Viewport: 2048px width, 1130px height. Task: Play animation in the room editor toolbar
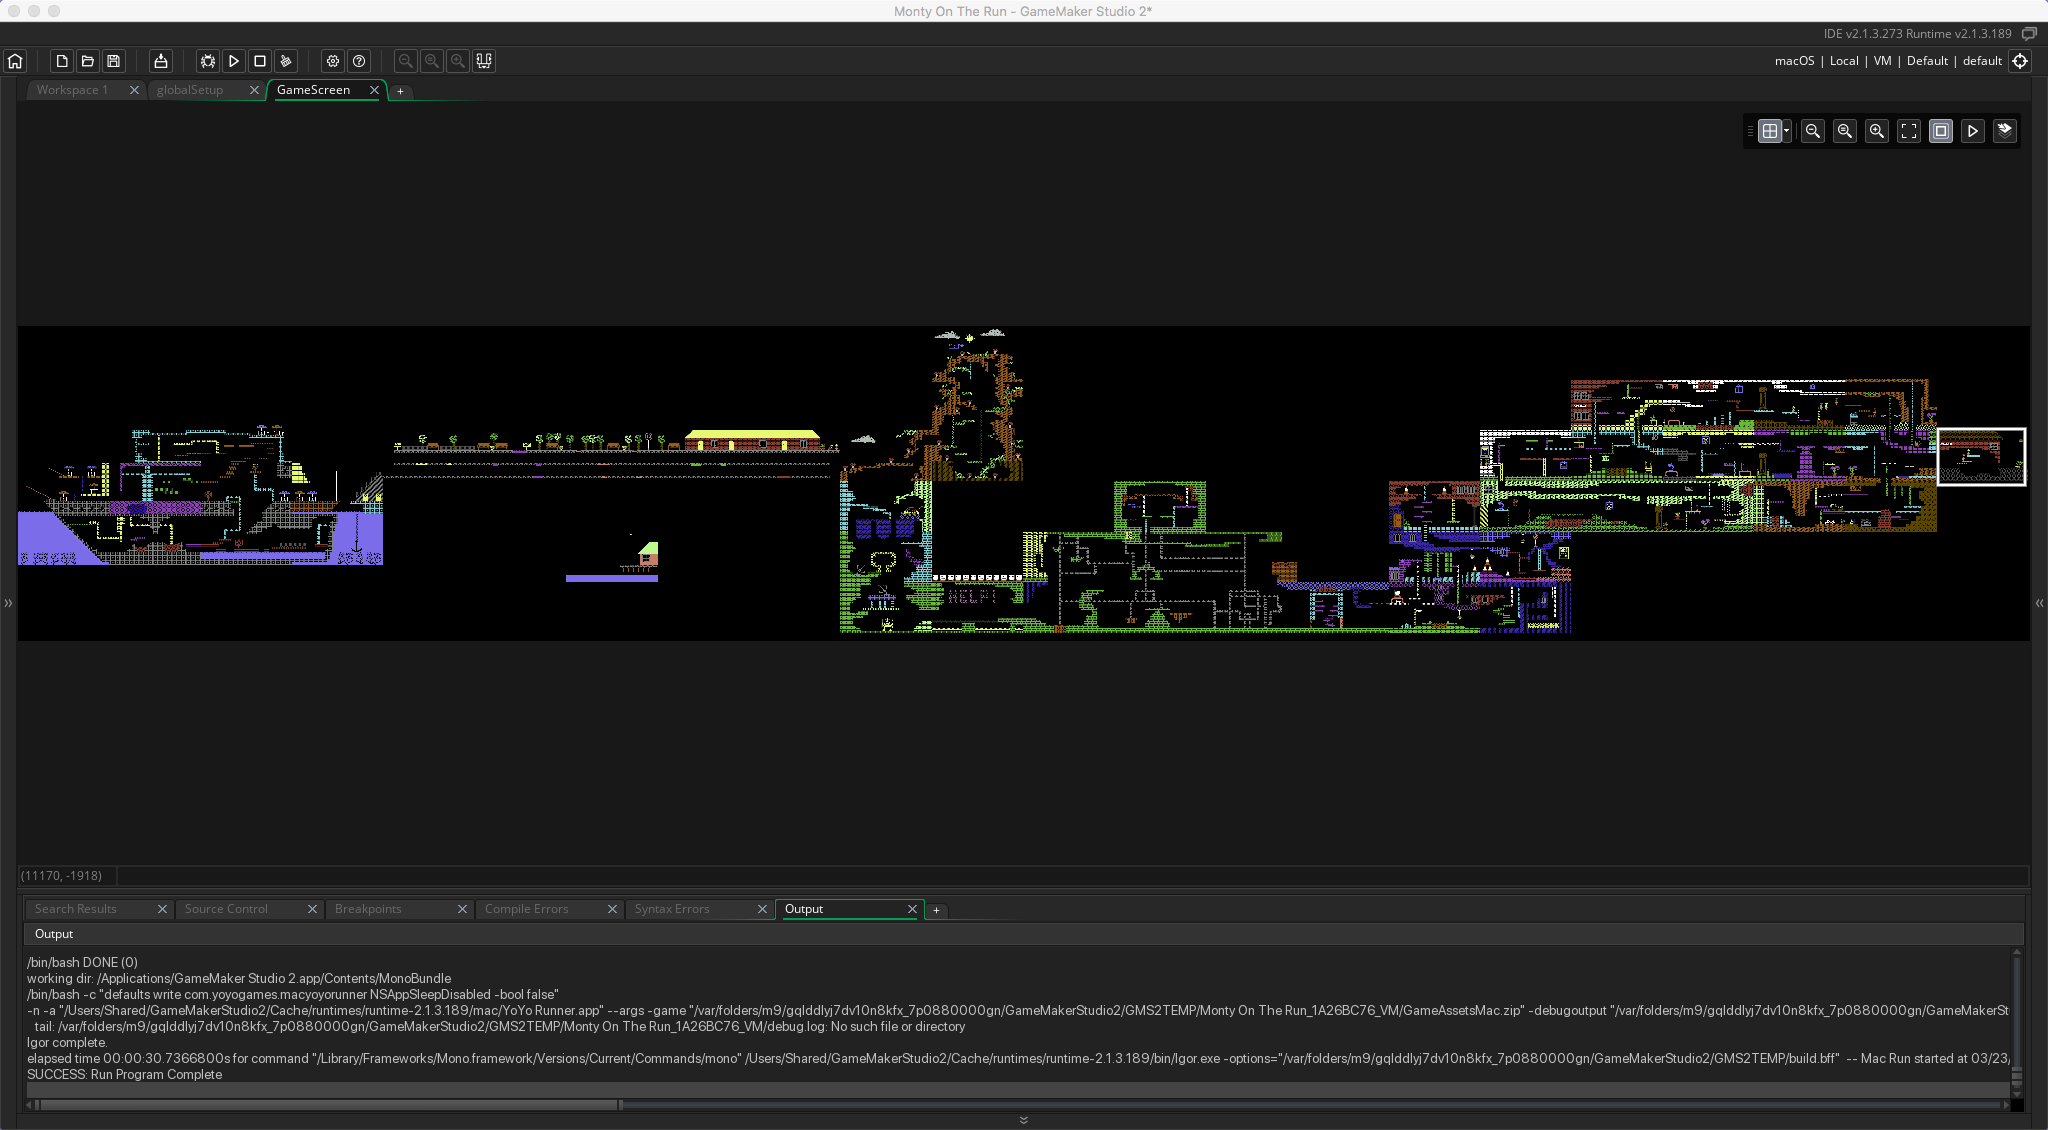coord(1973,131)
